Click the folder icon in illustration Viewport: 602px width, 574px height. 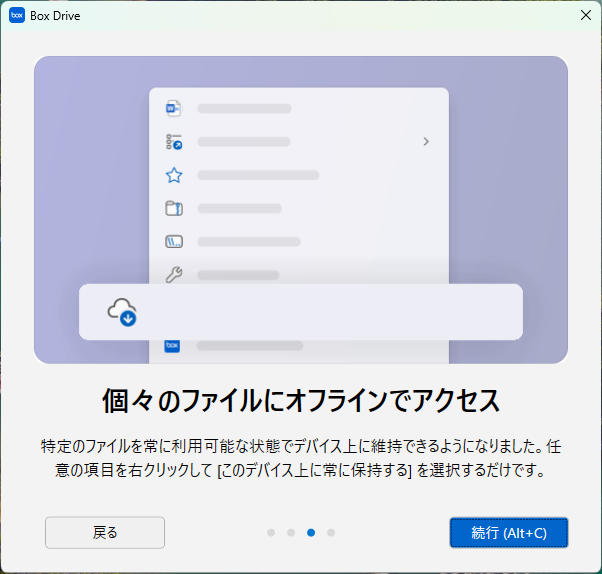pos(174,208)
